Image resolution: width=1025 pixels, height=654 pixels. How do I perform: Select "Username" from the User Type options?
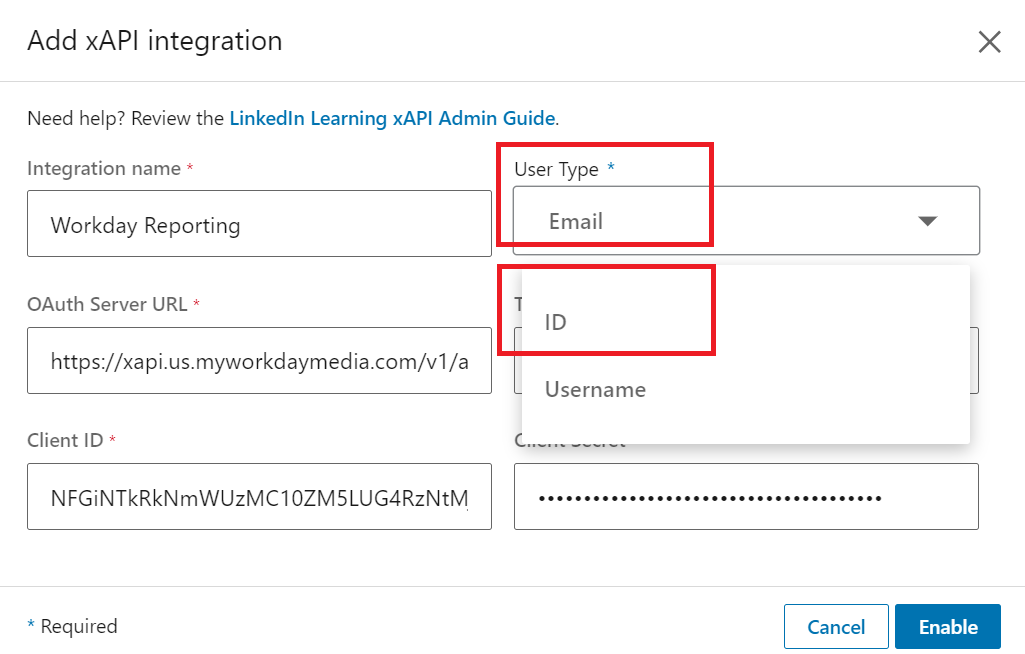click(x=595, y=389)
